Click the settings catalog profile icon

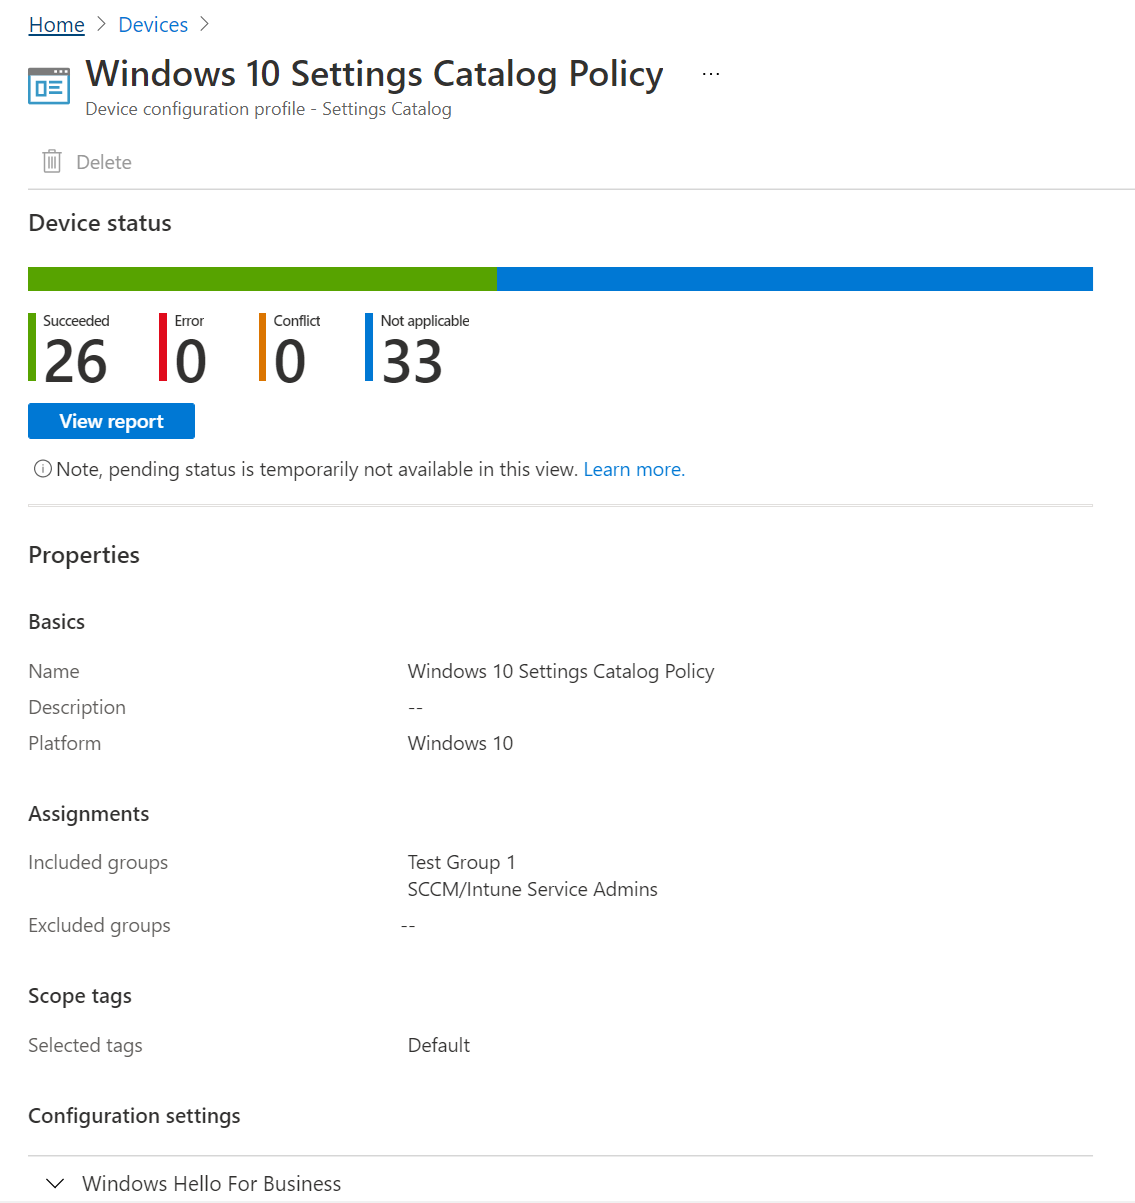pos(49,86)
